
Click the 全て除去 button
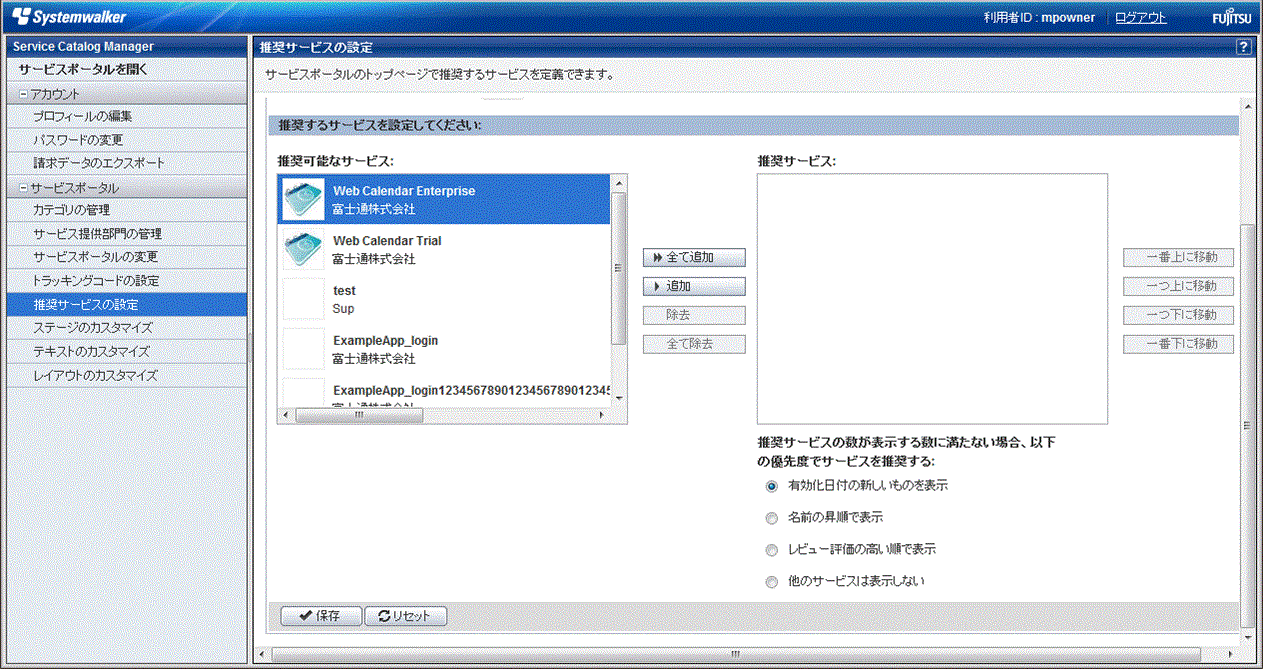pyautogui.click(x=694, y=345)
